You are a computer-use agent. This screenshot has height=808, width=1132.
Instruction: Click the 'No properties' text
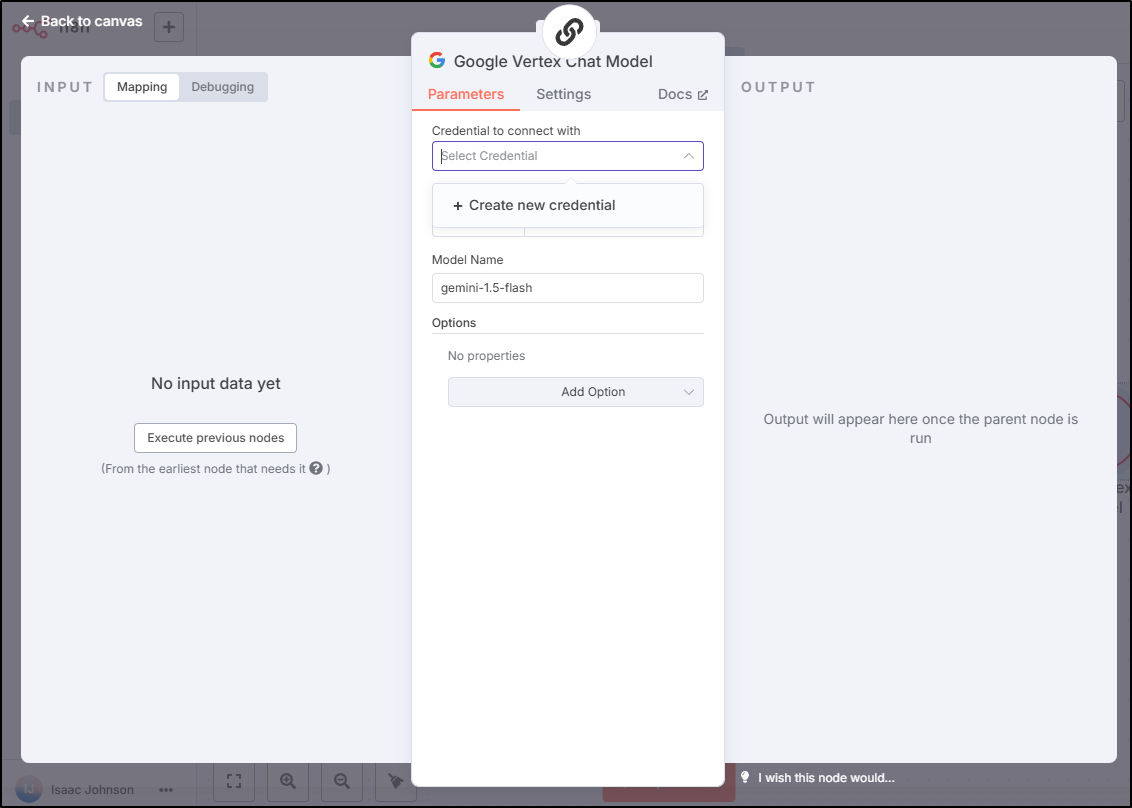coord(486,356)
